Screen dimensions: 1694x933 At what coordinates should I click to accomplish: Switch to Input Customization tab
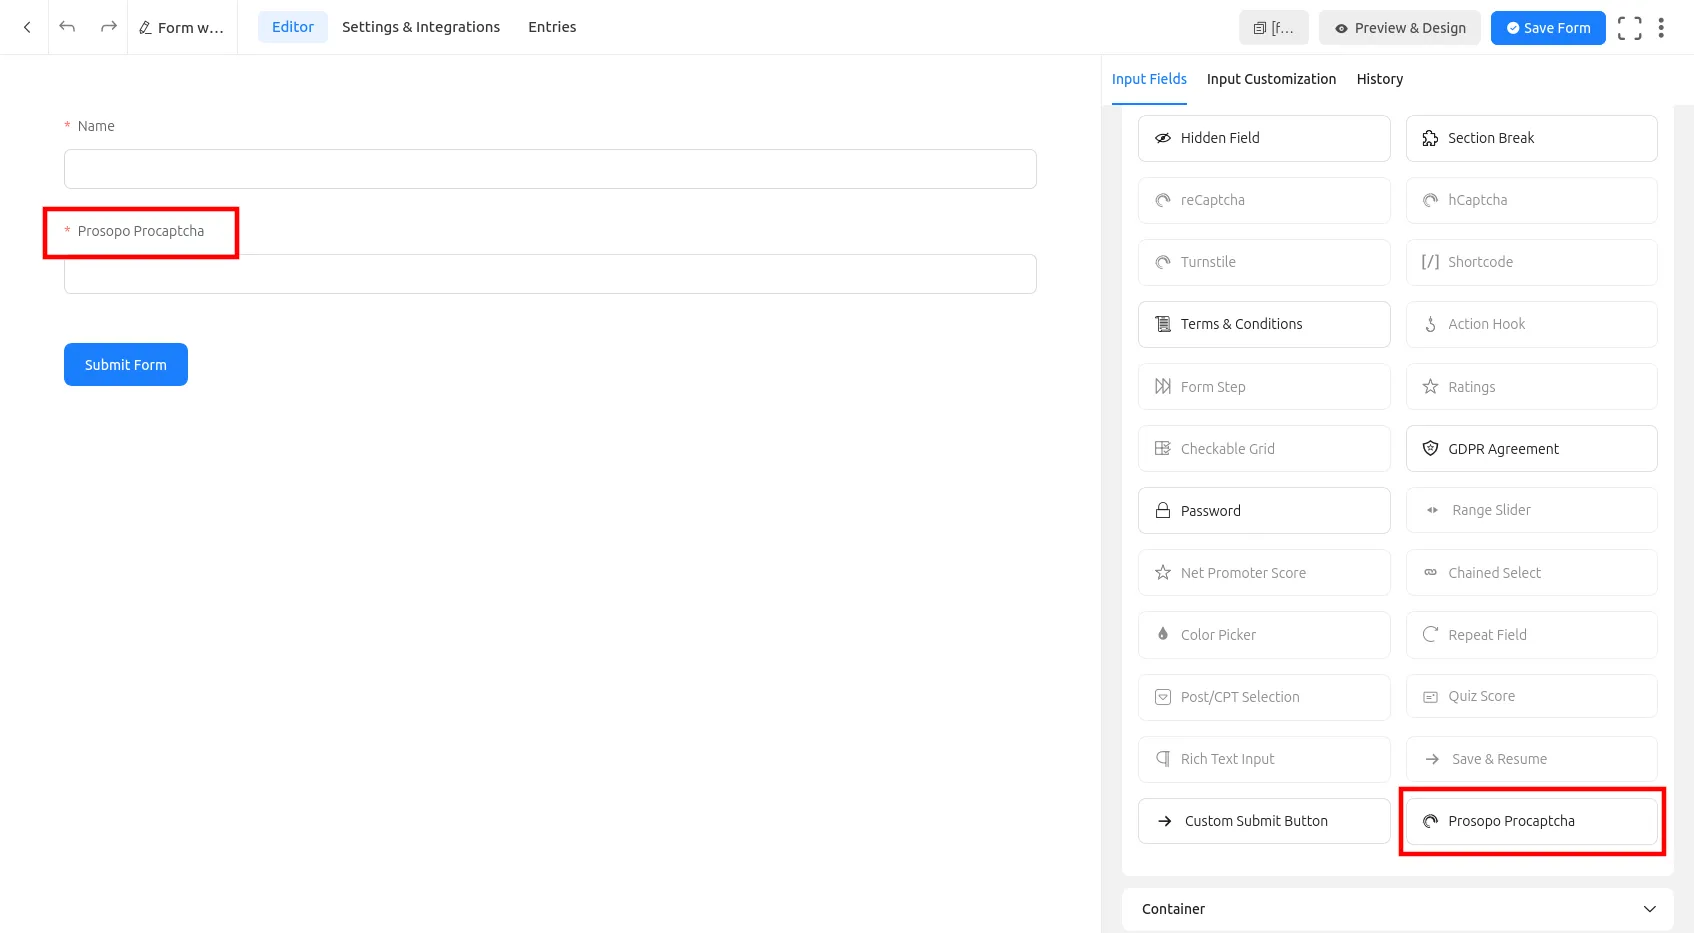click(x=1271, y=79)
